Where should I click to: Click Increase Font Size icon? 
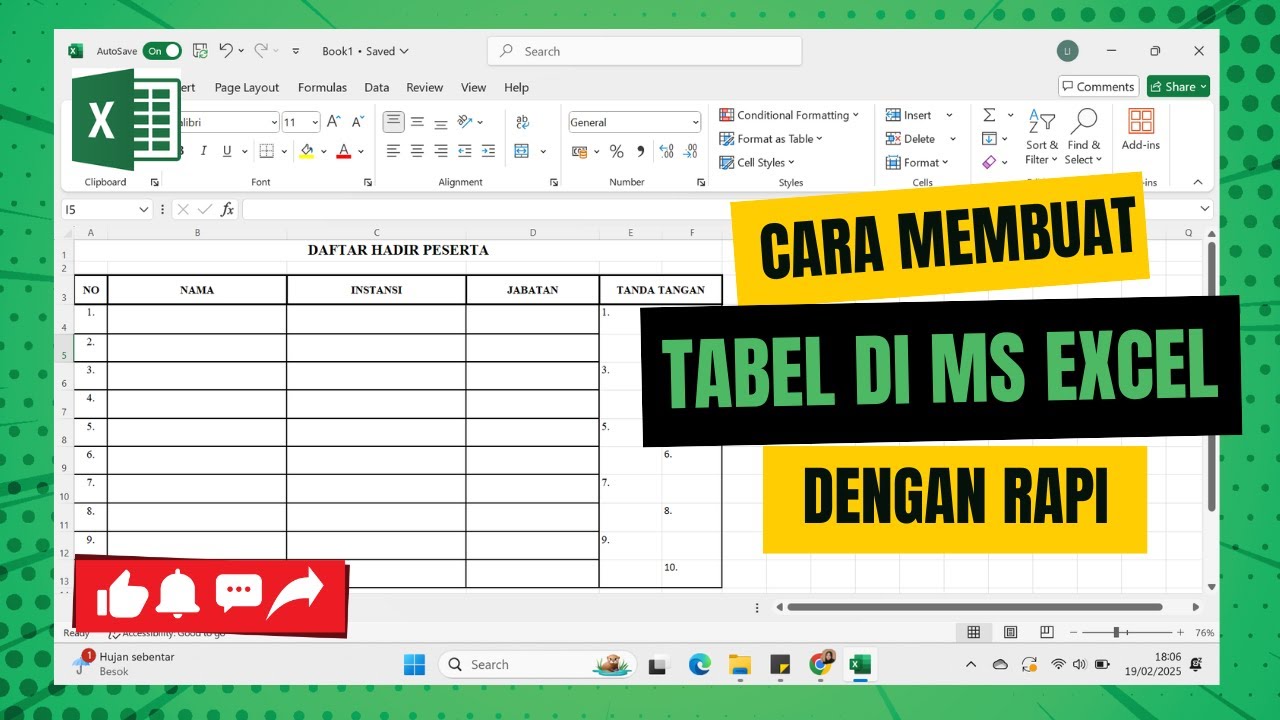click(x=334, y=122)
